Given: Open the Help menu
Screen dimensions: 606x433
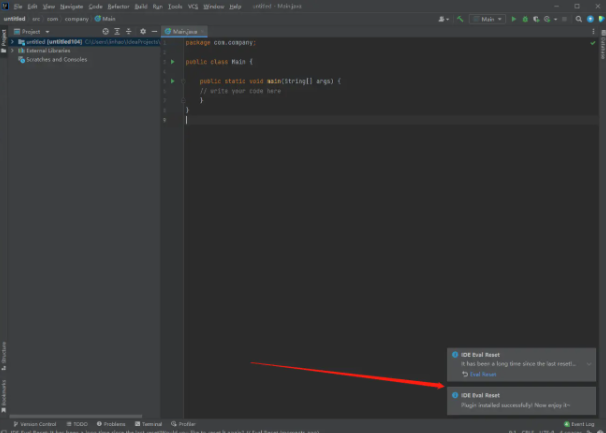Looking at the screenshot, I should [235, 7].
